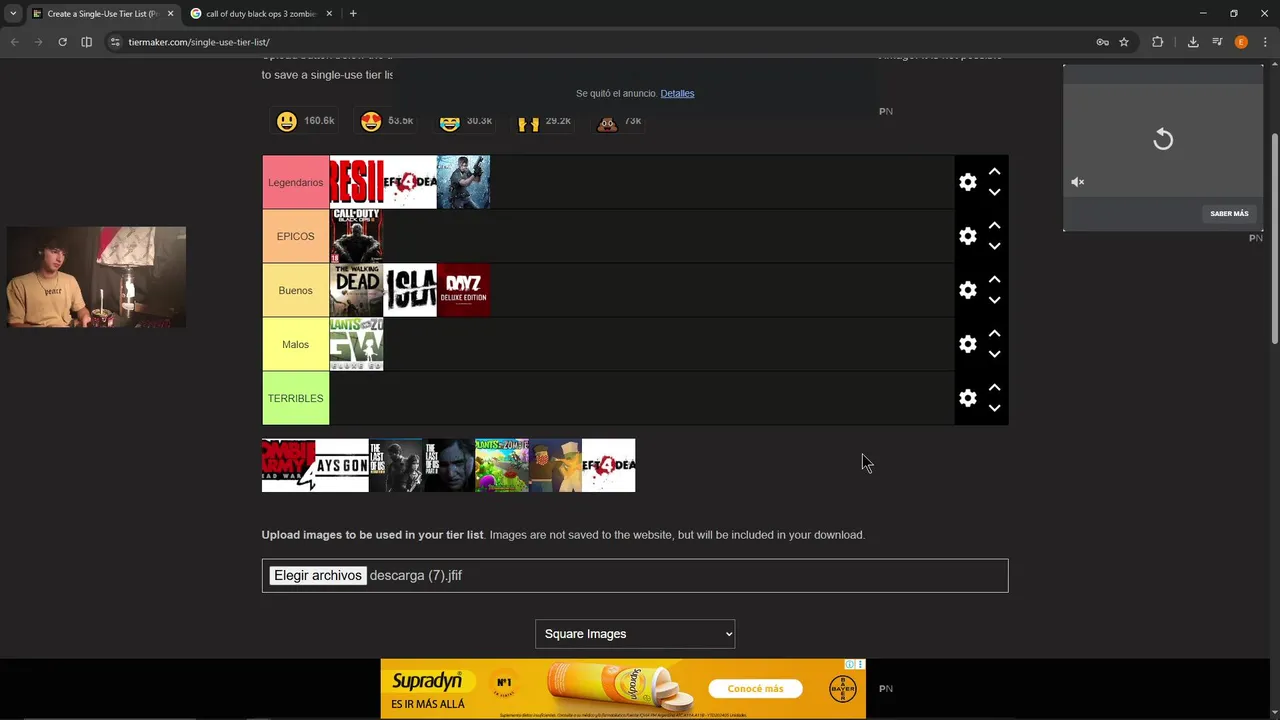This screenshot has width=1280, height=720.
Task: Move EPICOS row down with its arrow
Action: (994, 246)
